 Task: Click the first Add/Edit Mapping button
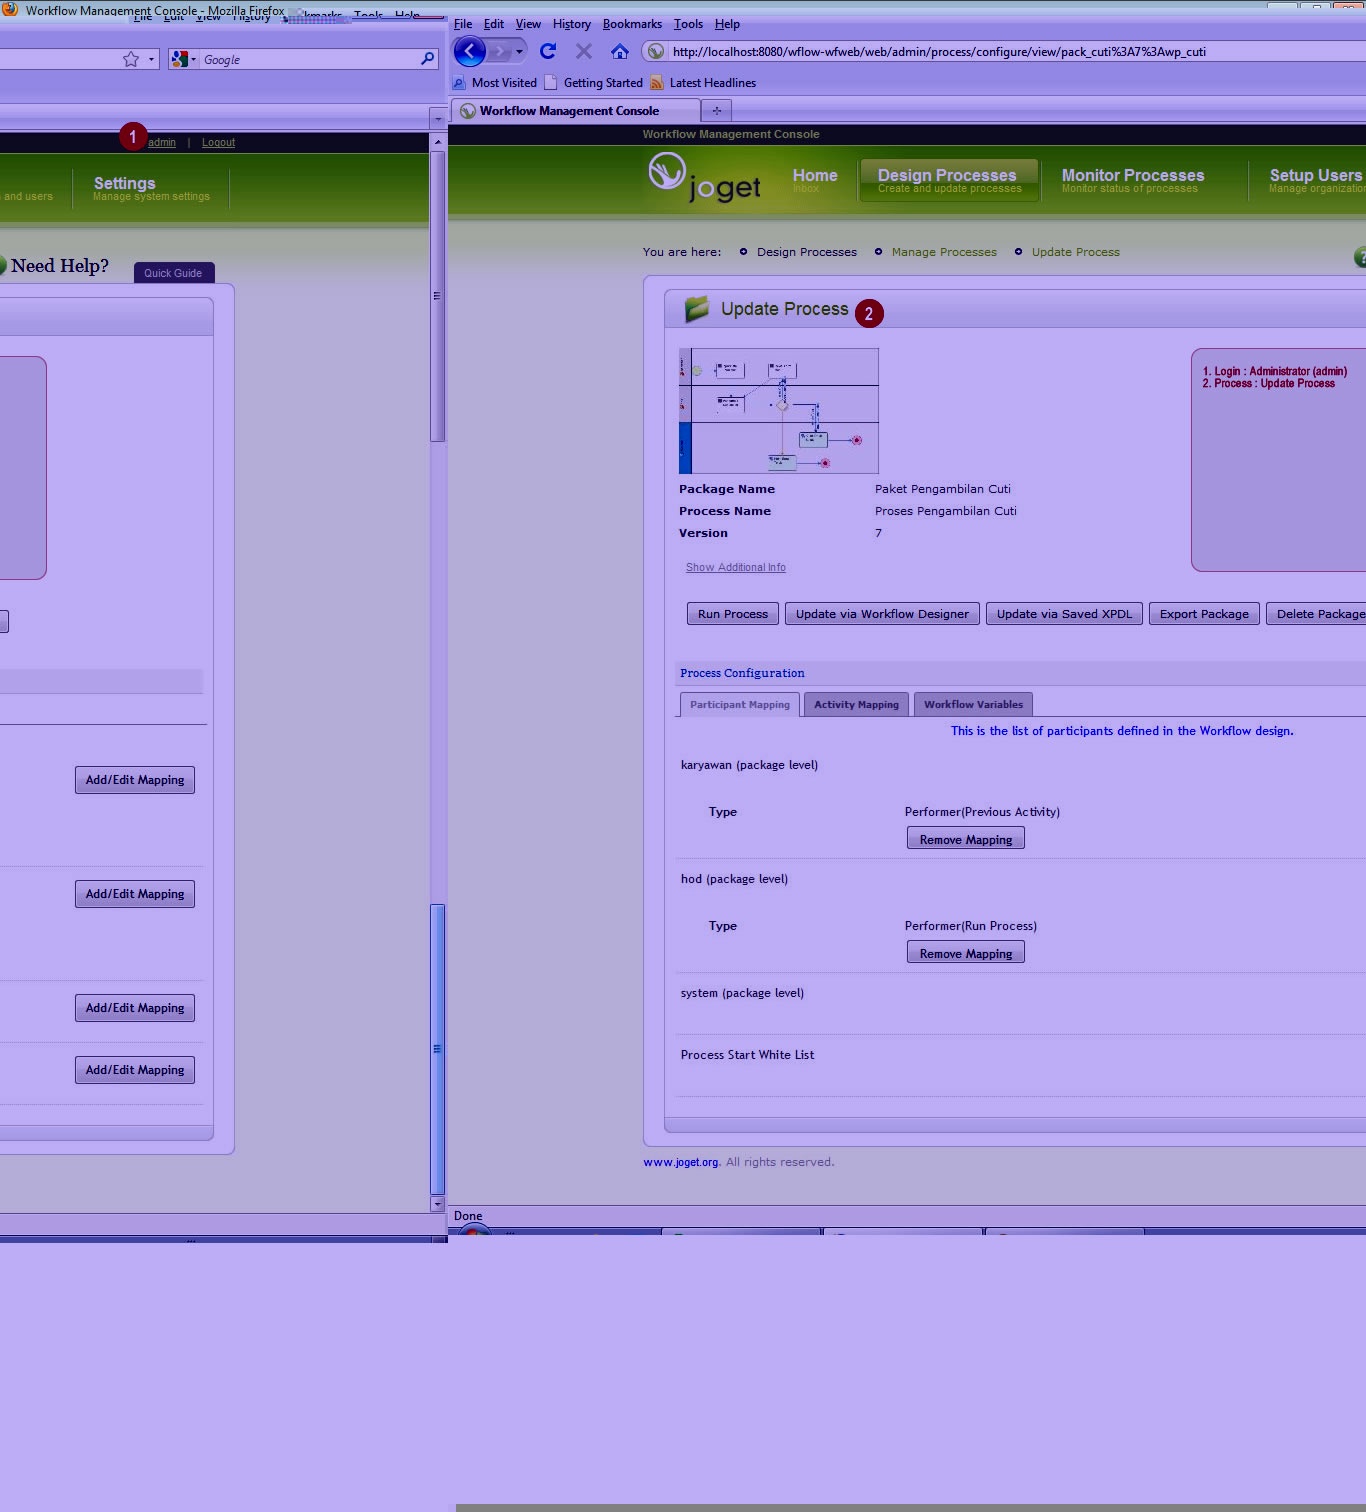click(x=135, y=780)
